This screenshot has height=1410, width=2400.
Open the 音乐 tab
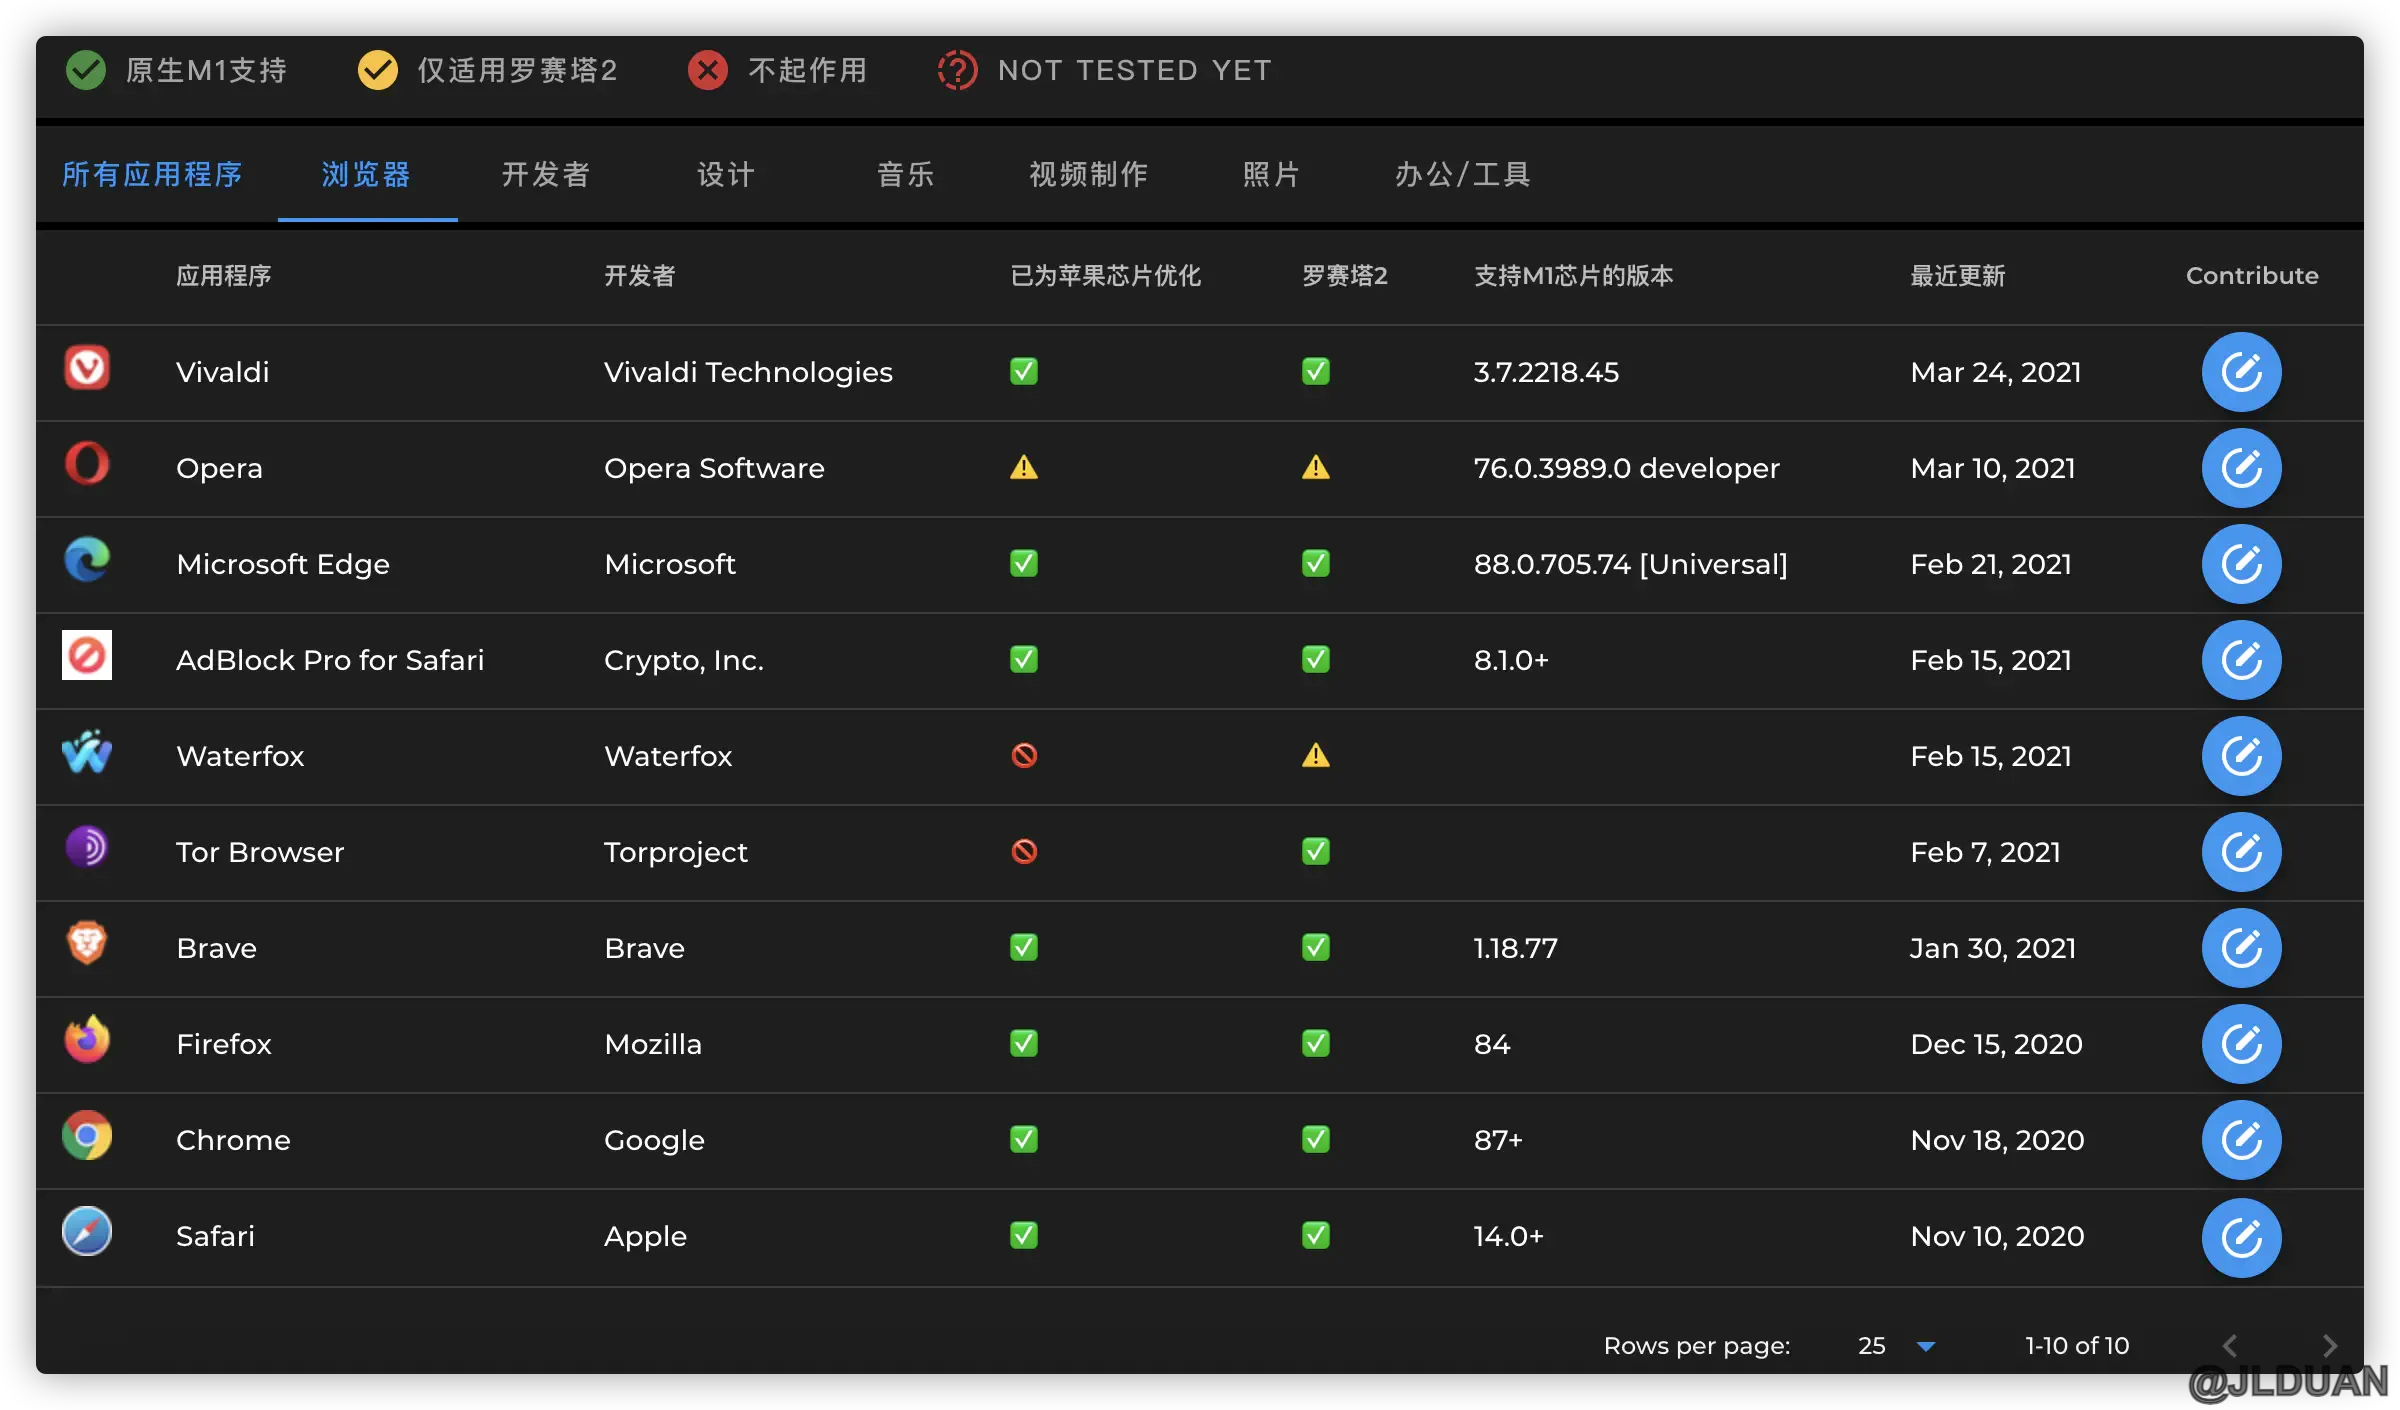click(906, 175)
